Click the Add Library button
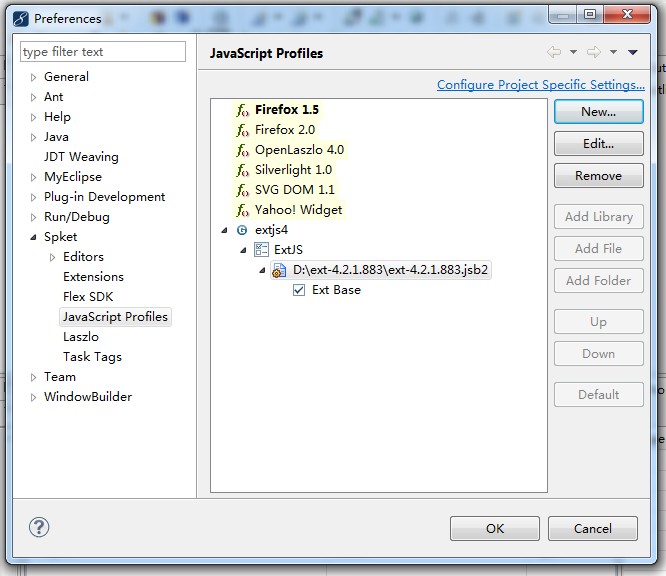 click(598, 217)
